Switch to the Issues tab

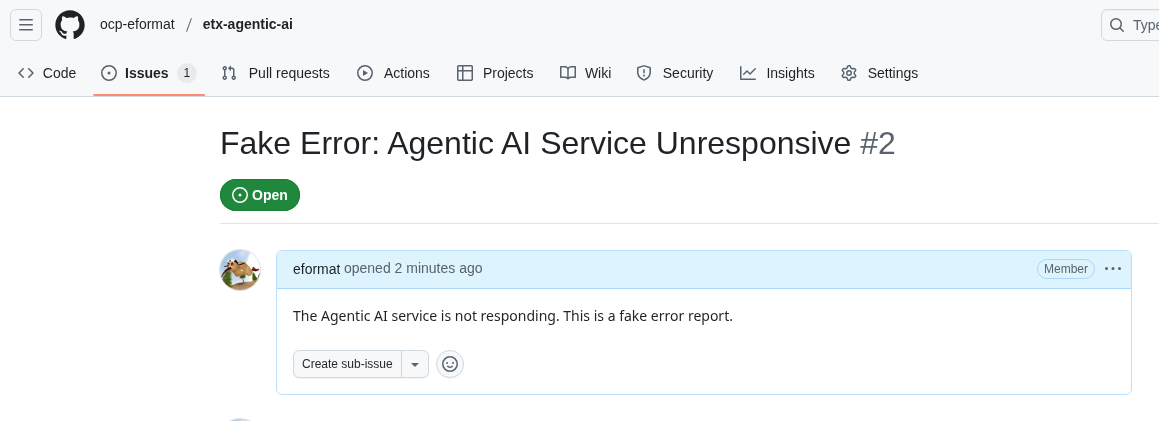point(149,73)
